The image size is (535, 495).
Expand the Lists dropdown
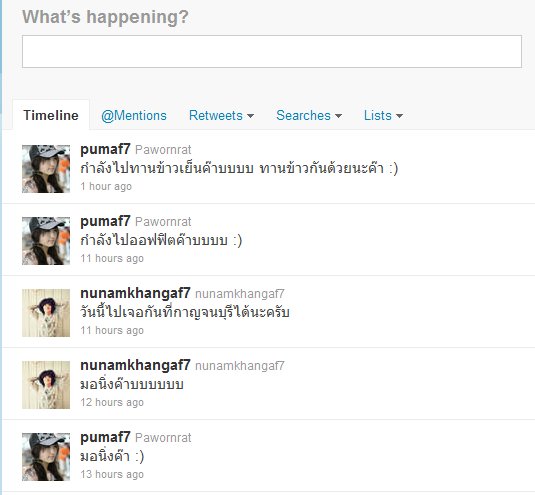pos(383,115)
